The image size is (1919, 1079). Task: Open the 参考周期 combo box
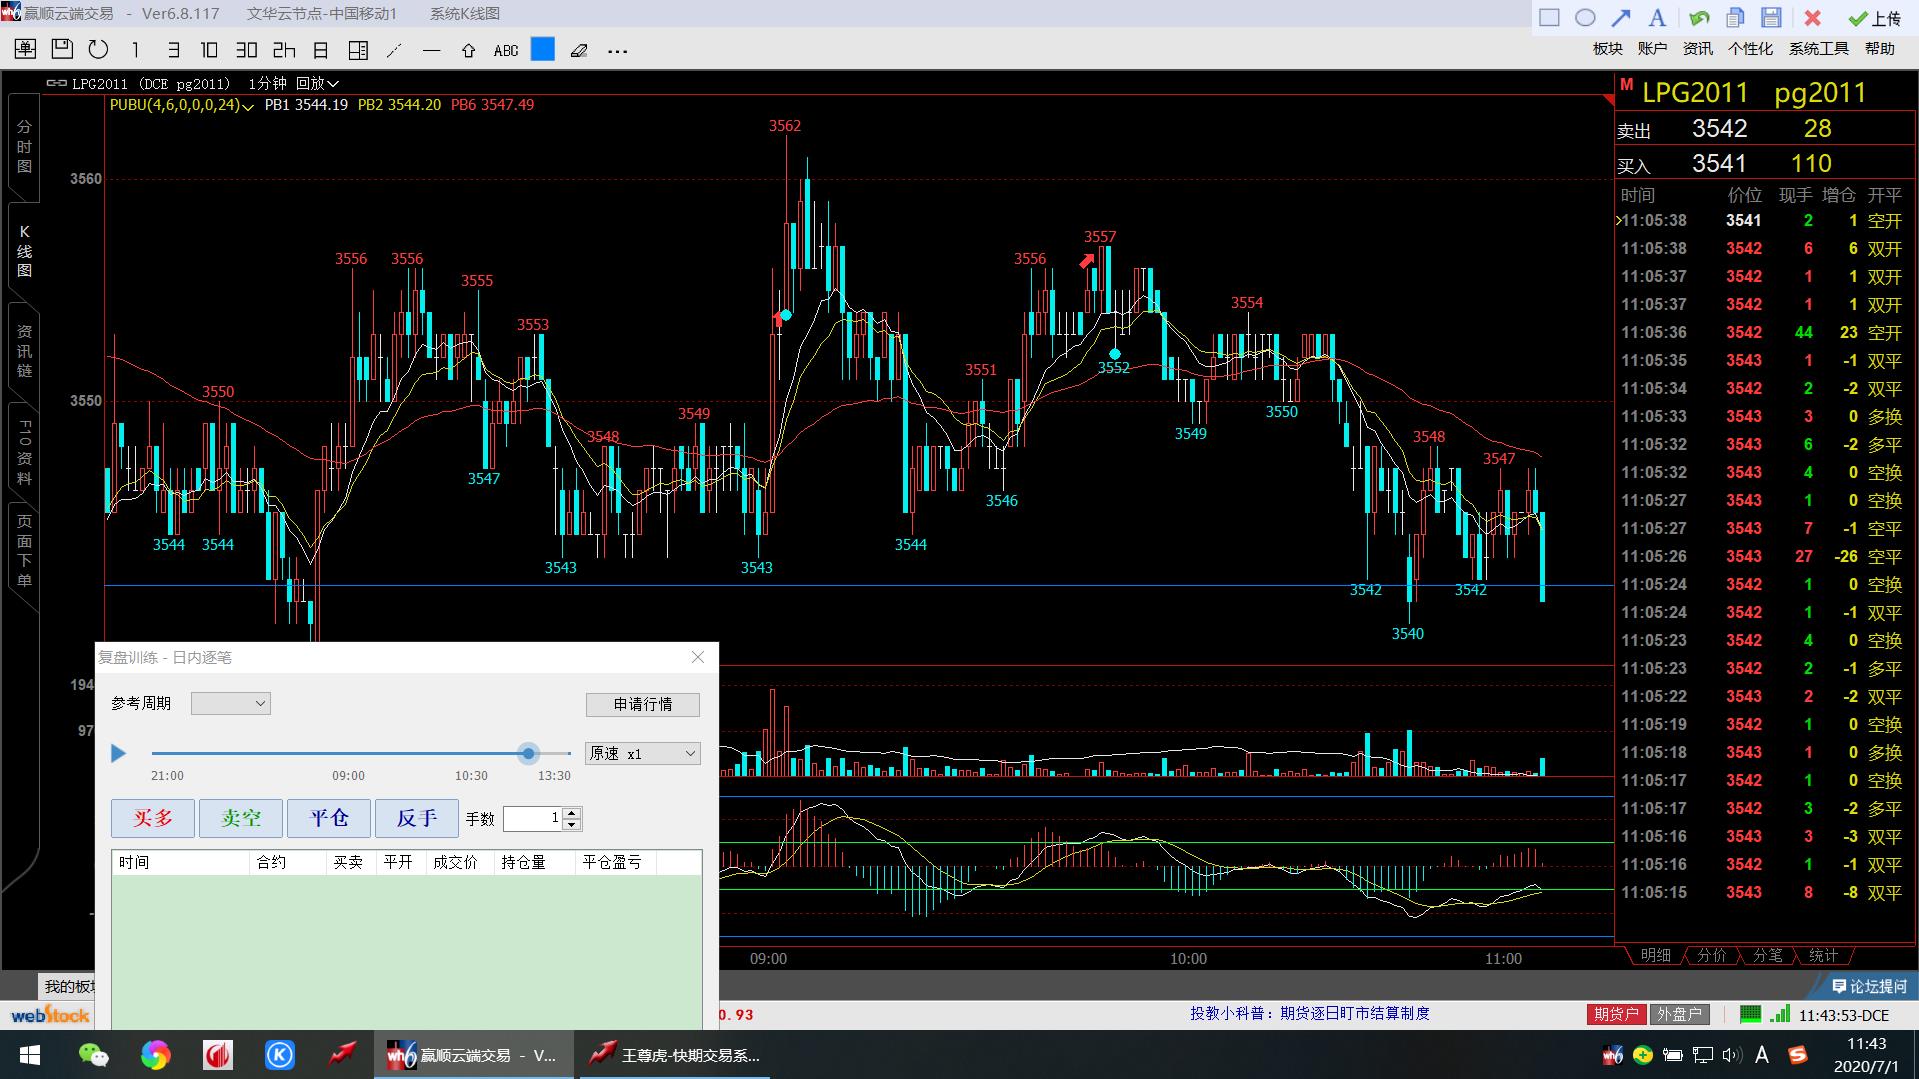(x=231, y=703)
